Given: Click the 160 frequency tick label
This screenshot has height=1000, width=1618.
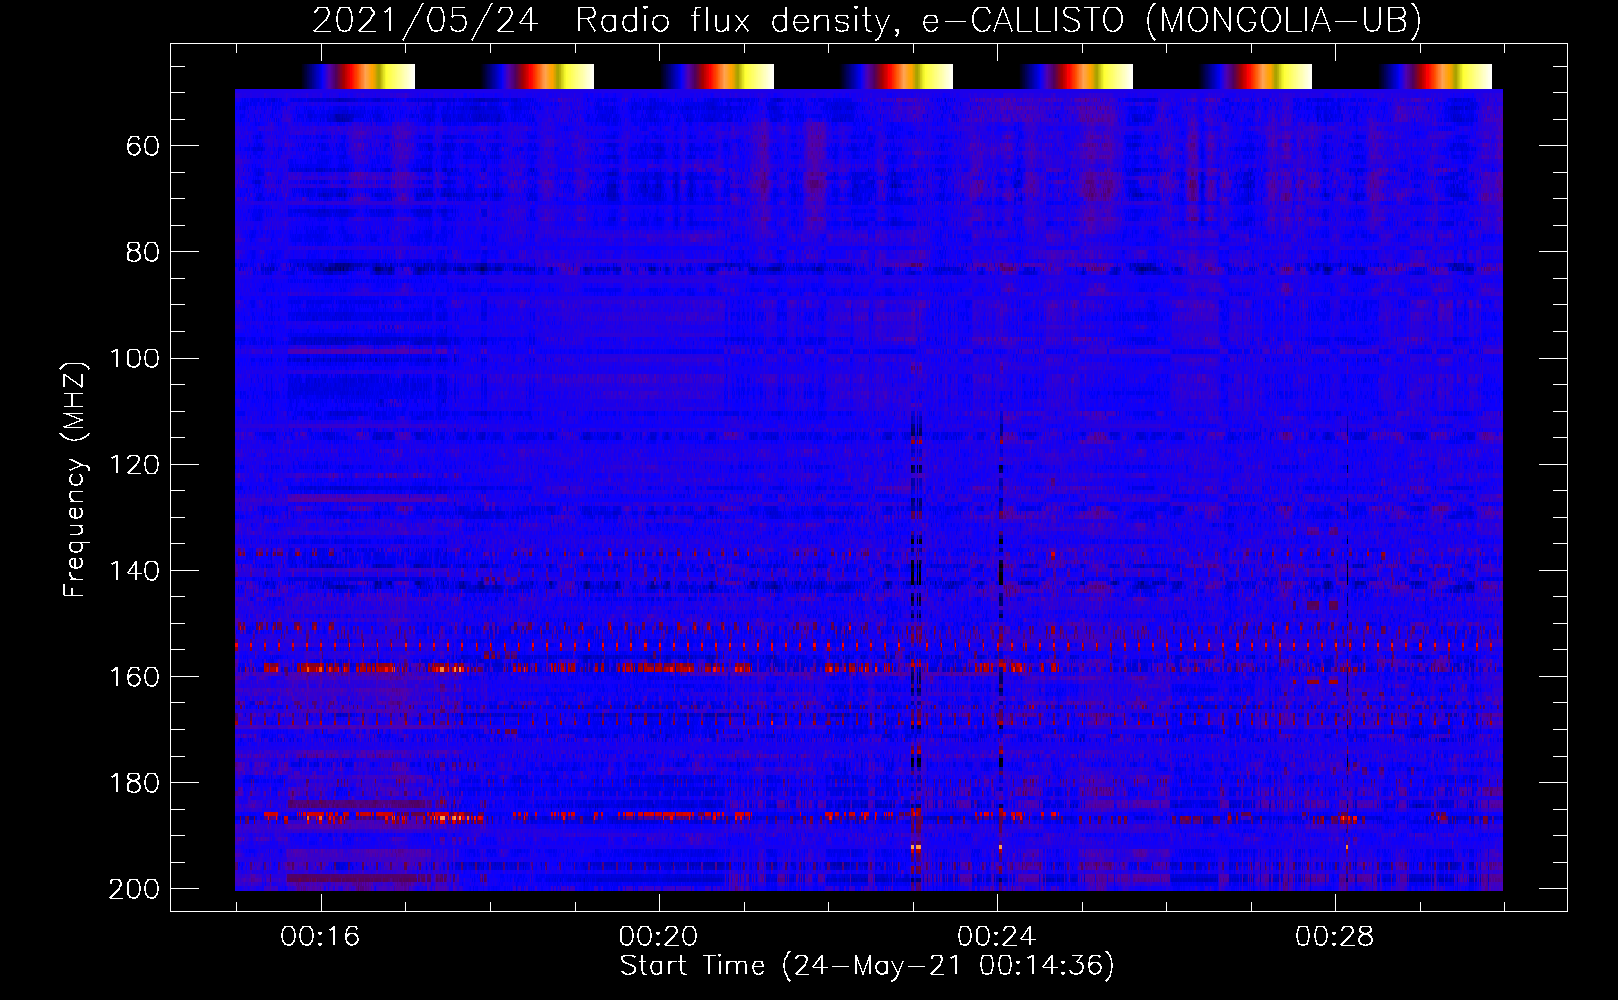Looking at the screenshot, I should pos(135,676).
